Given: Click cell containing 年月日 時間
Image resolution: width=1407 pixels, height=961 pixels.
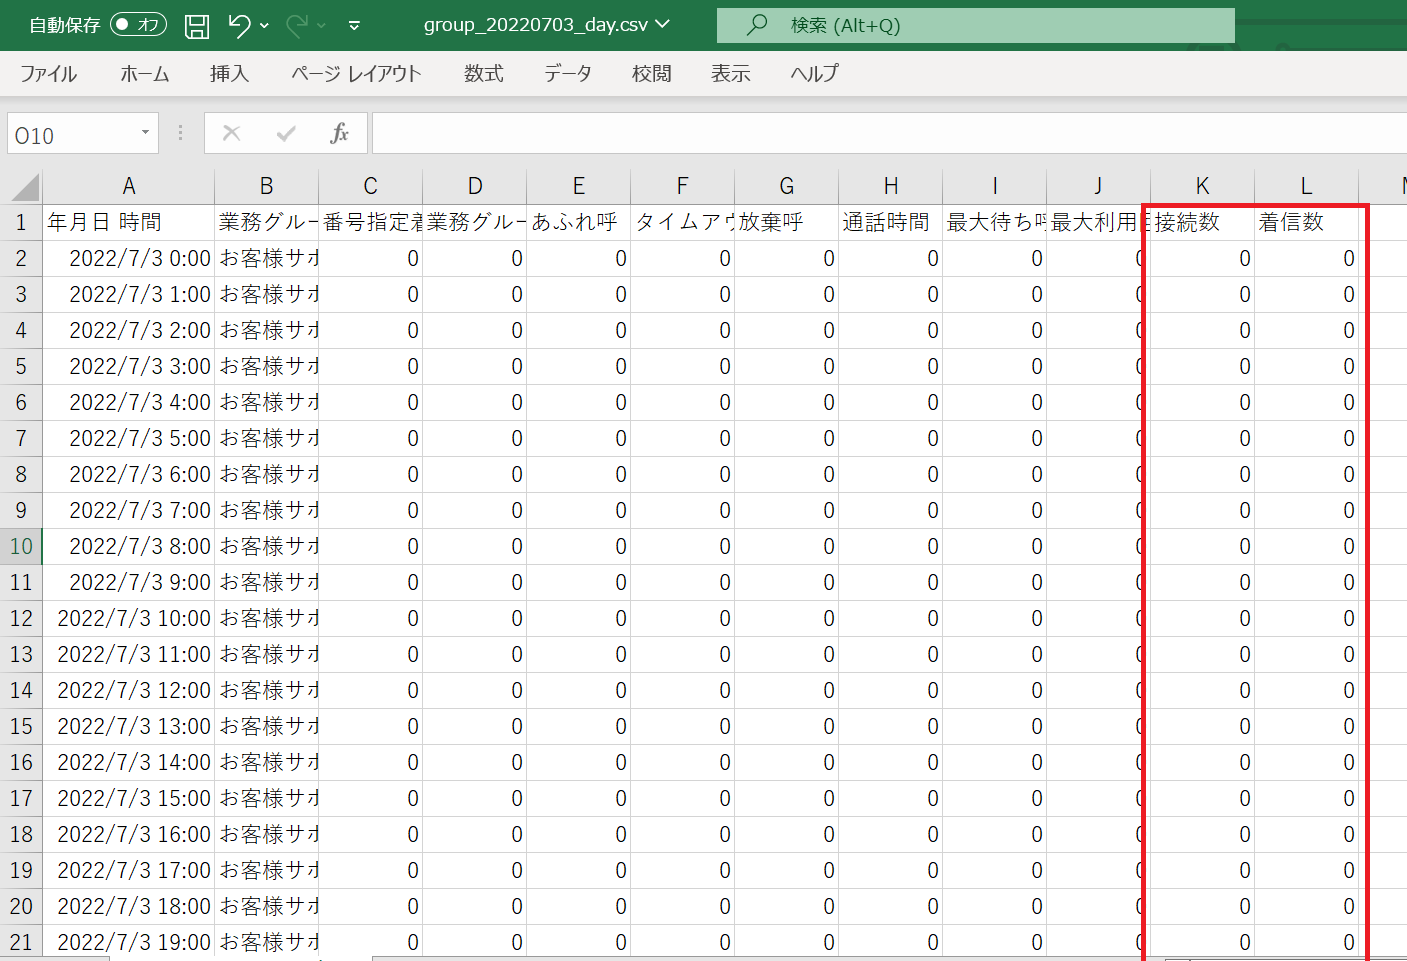Looking at the screenshot, I should coord(129,222).
